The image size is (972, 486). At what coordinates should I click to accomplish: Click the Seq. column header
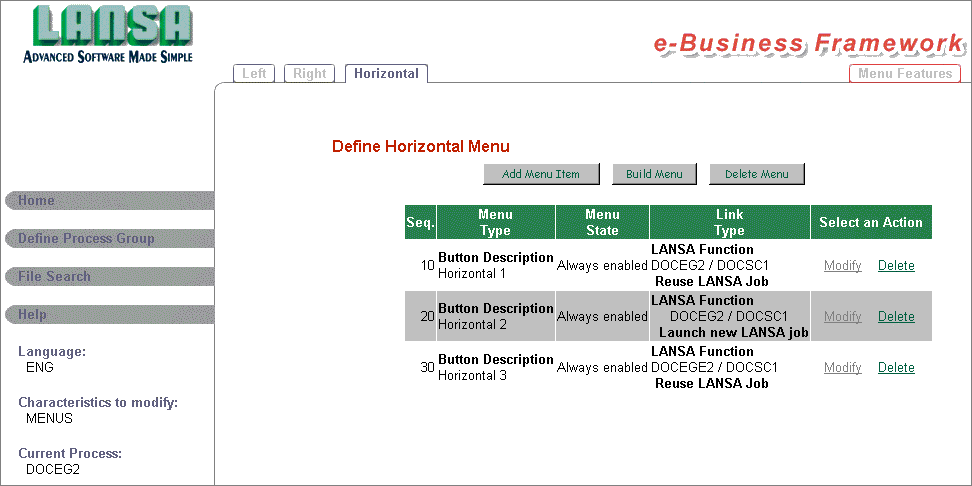[421, 223]
